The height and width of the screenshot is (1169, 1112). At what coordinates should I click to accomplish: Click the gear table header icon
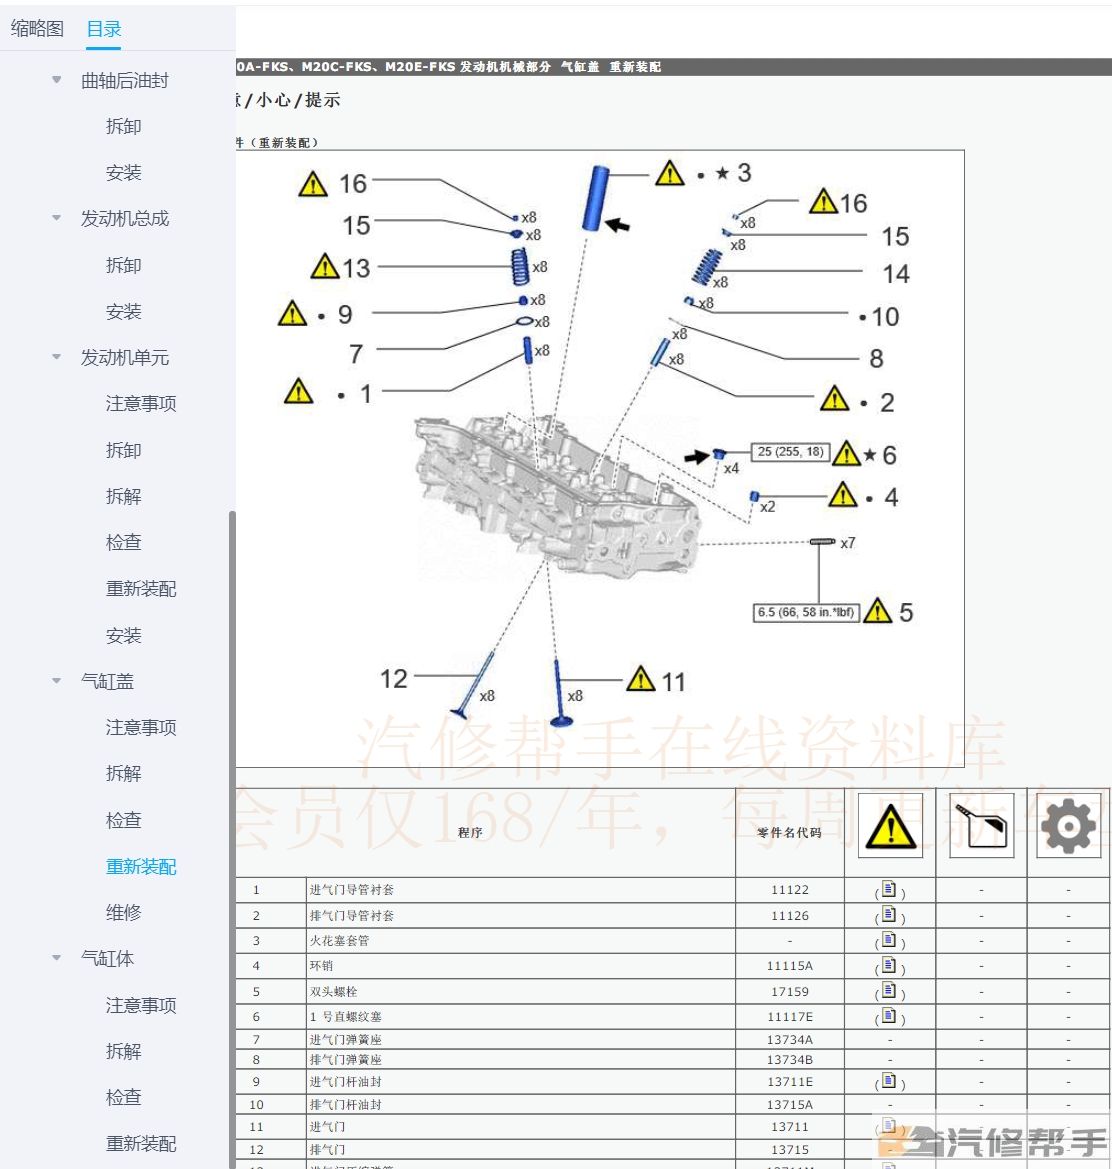(x=1069, y=826)
